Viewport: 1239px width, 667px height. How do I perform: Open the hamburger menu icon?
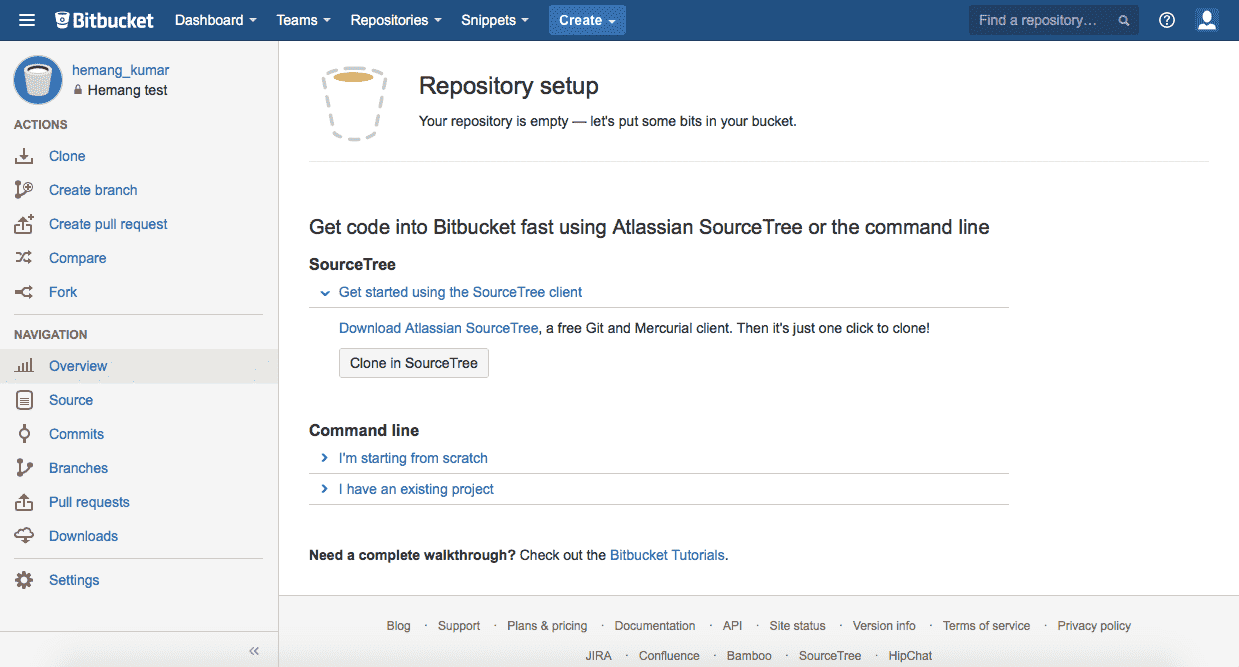27,20
